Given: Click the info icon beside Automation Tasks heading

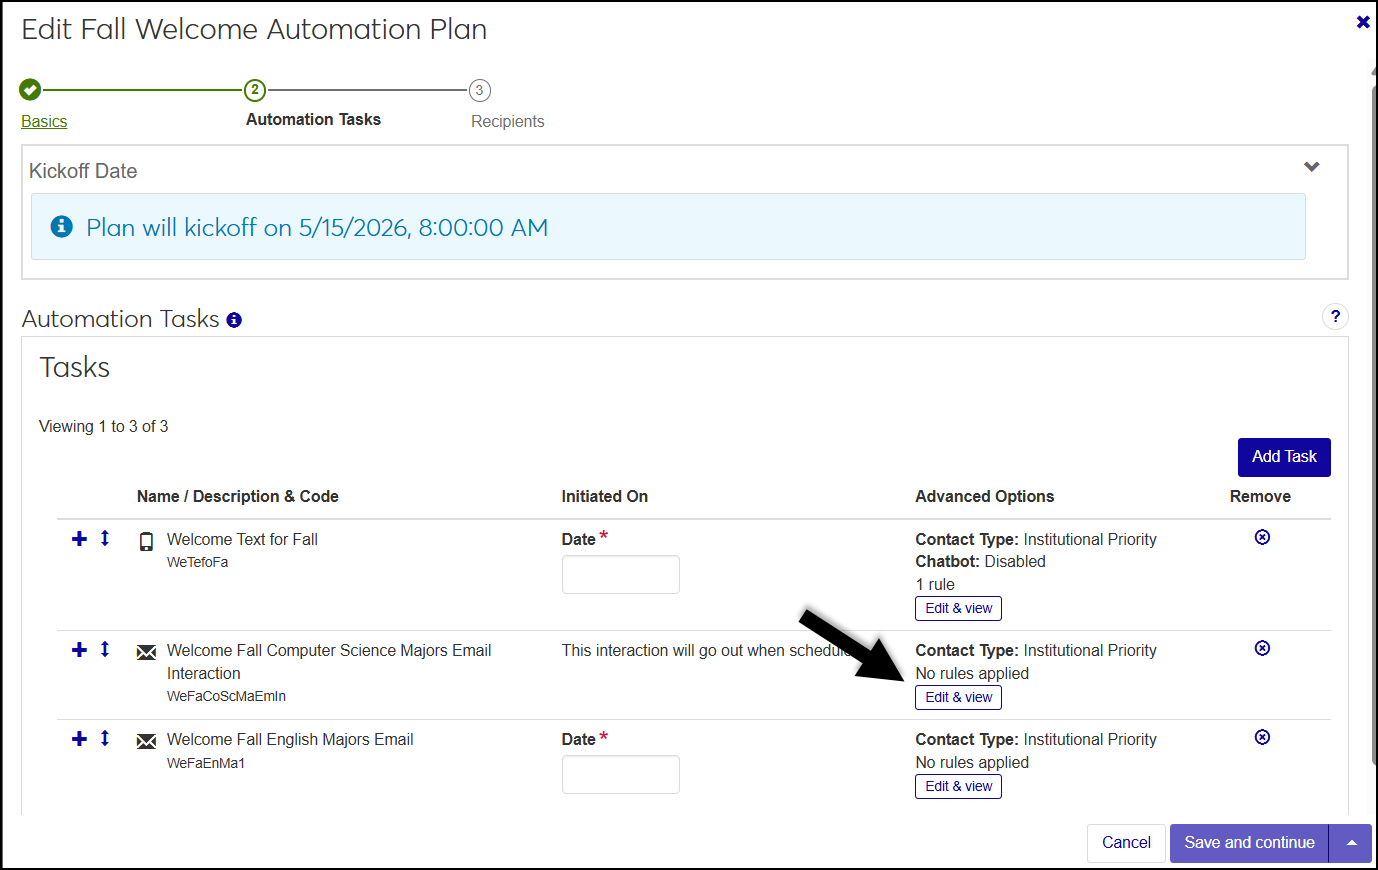Looking at the screenshot, I should click(234, 320).
